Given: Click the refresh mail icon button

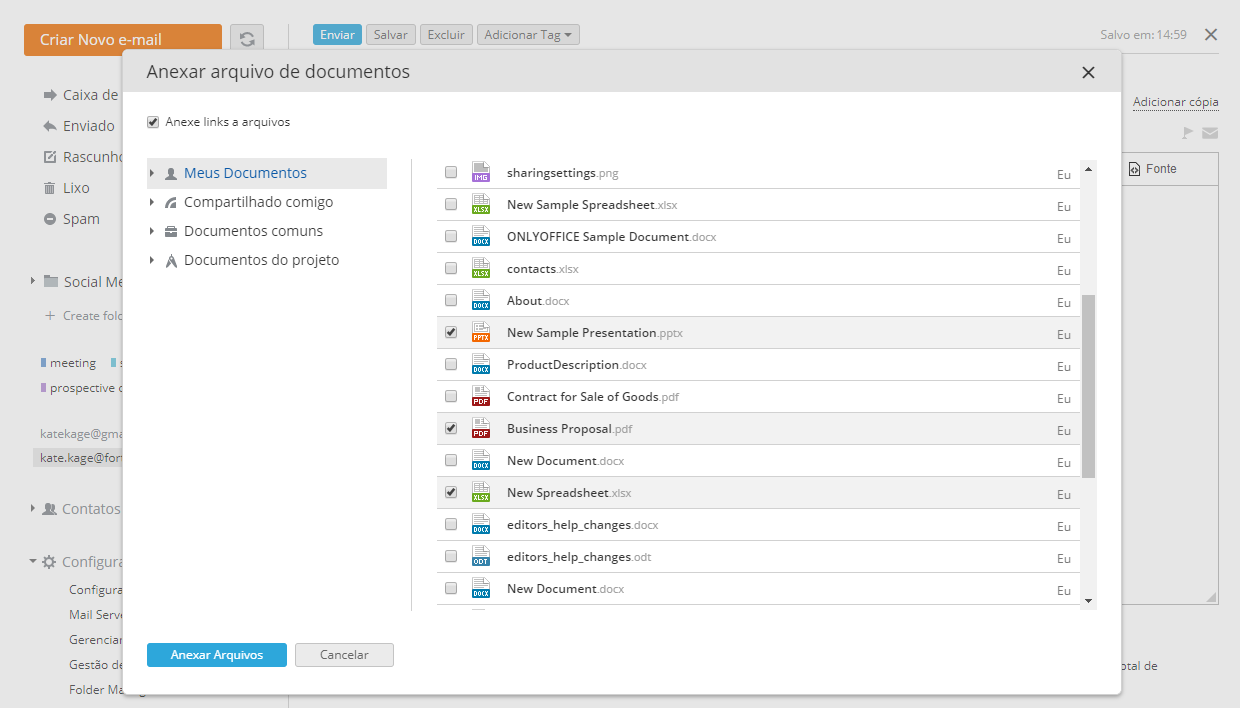Looking at the screenshot, I should pyautogui.click(x=247, y=39).
